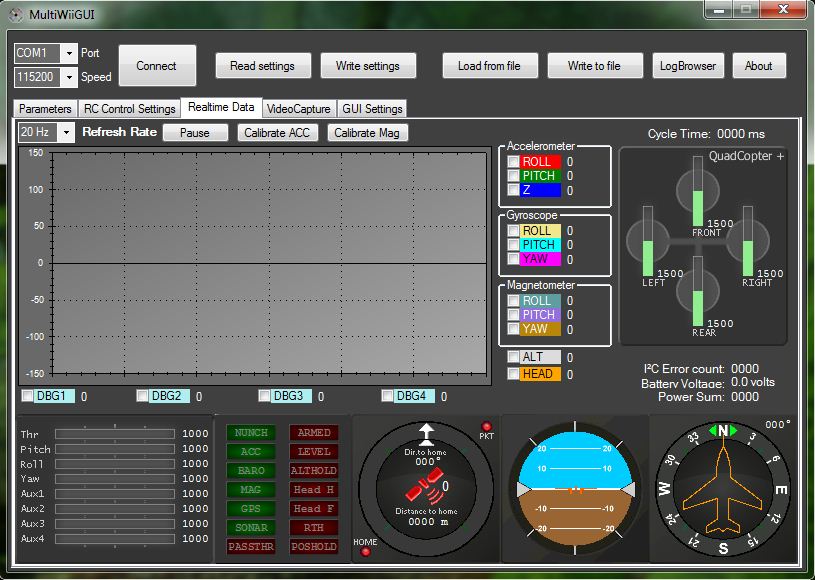
Task: Click Write to file button
Action: 595,65
